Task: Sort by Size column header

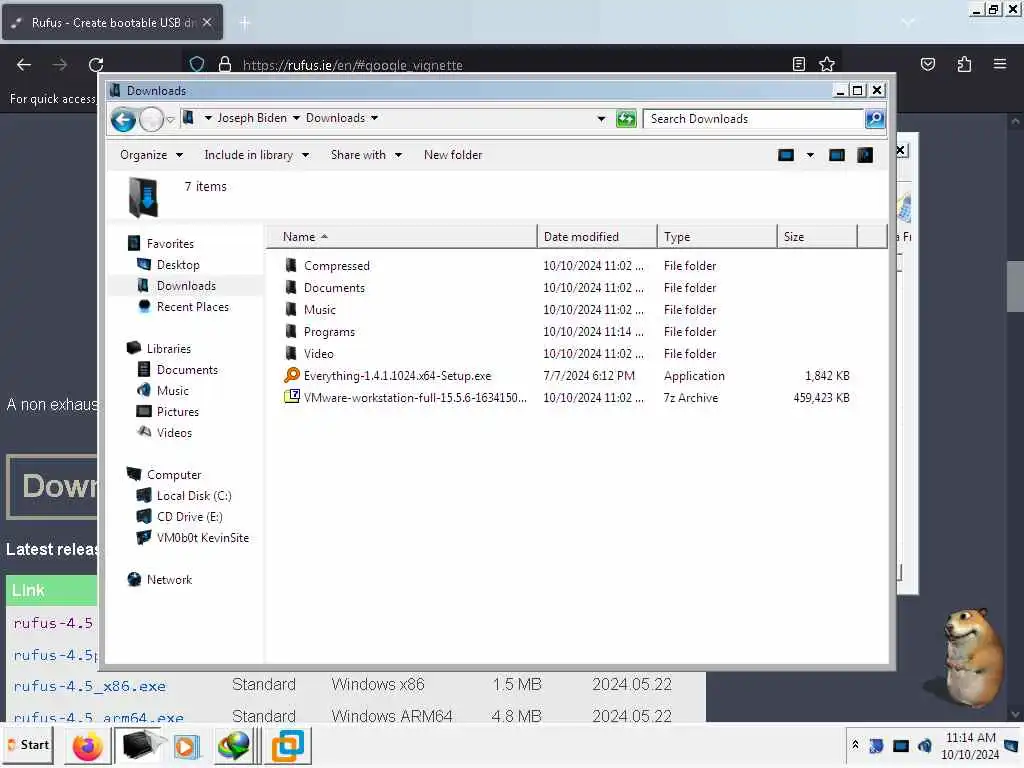Action: click(816, 236)
